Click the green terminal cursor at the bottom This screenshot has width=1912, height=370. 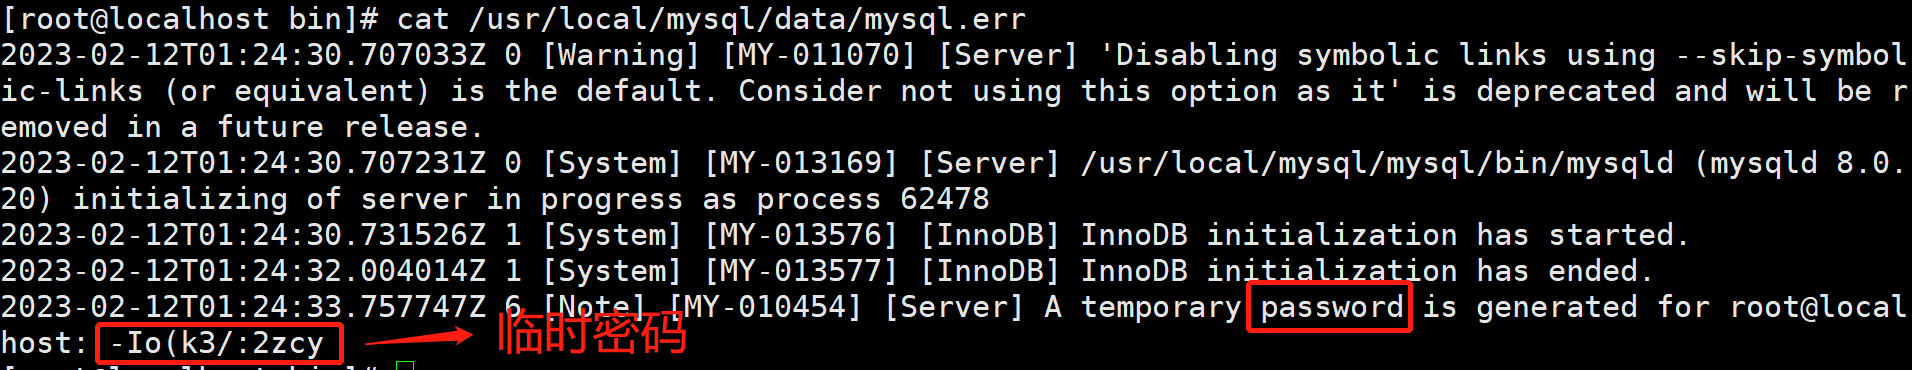coord(405,365)
